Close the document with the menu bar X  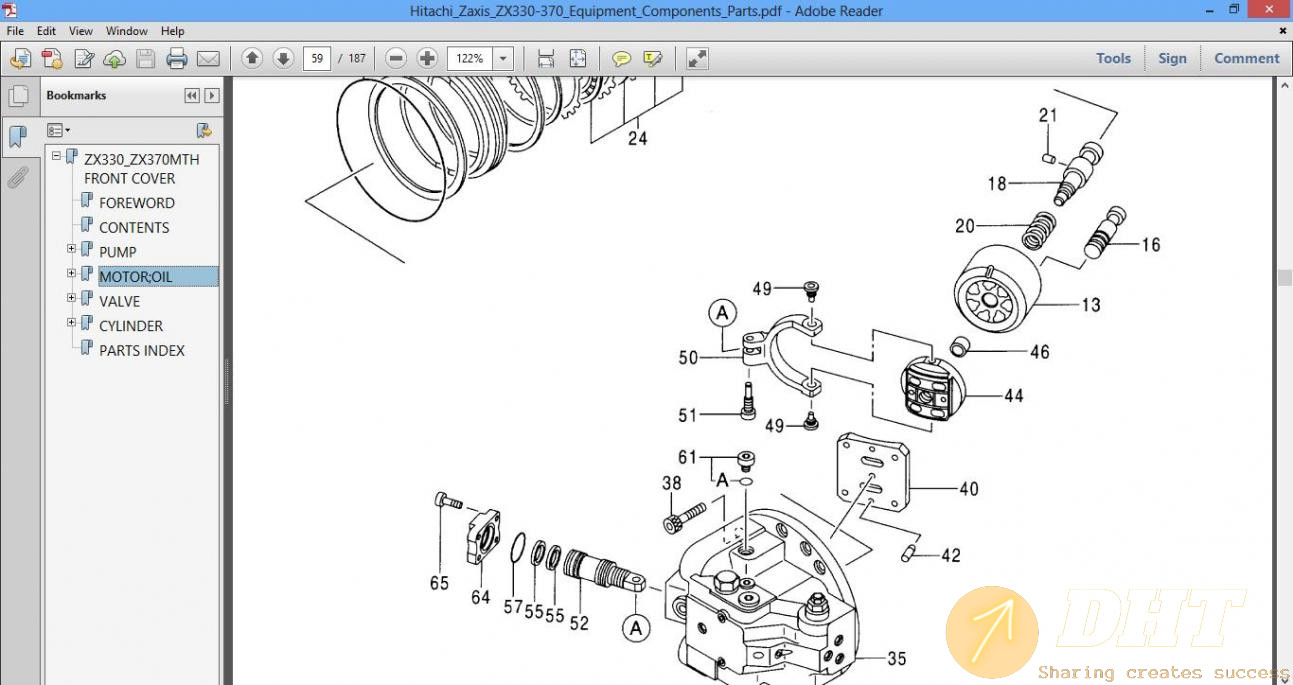point(1283,31)
